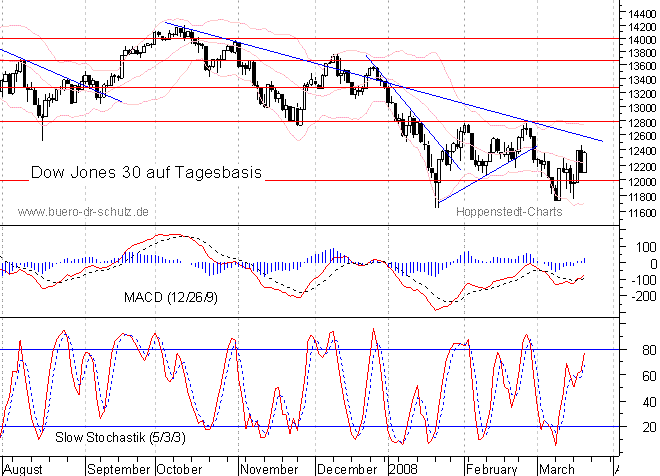Screen dimensions: 660x476
Task: Click the 12000 price level label
Action: point(637,182)
